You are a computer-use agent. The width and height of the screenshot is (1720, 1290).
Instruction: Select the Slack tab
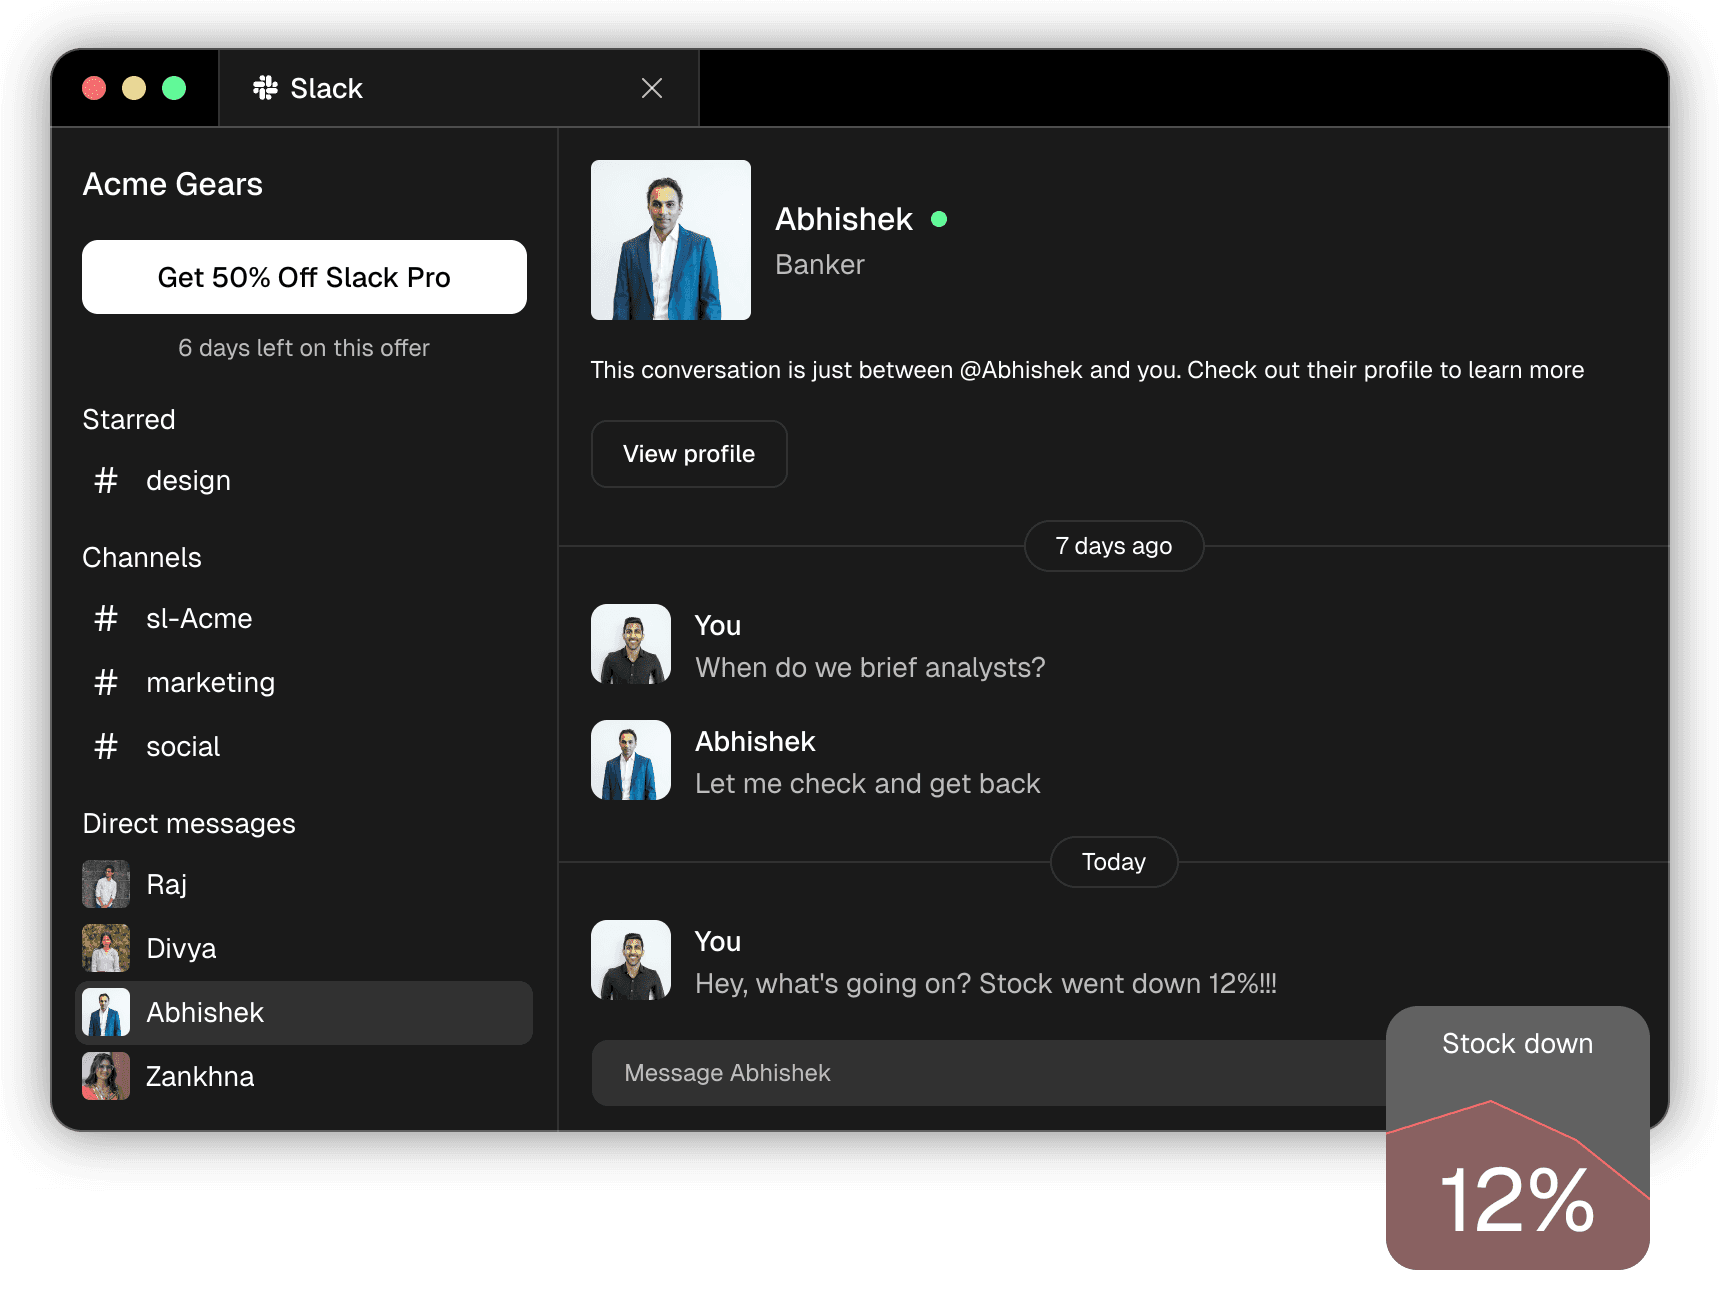point(459,88)
